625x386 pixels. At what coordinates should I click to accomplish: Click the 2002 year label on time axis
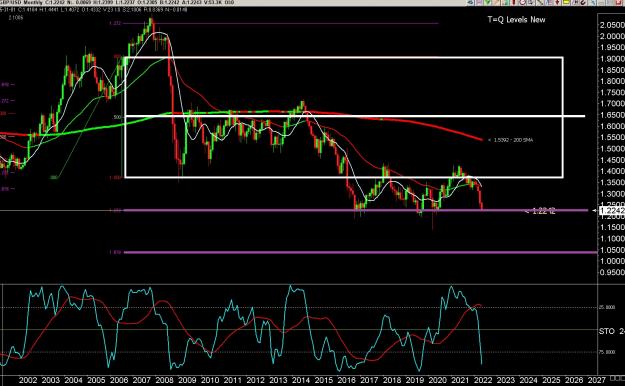[28, 380]
